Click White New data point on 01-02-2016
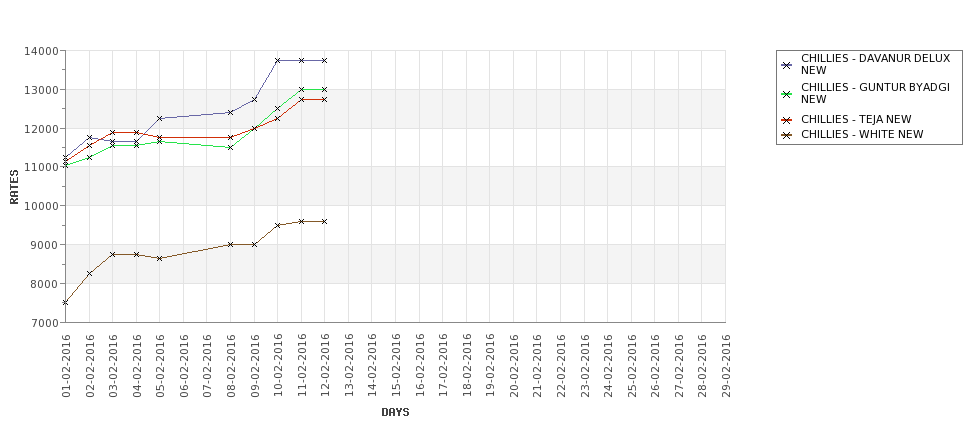975x429 pixels. point(65,303)
